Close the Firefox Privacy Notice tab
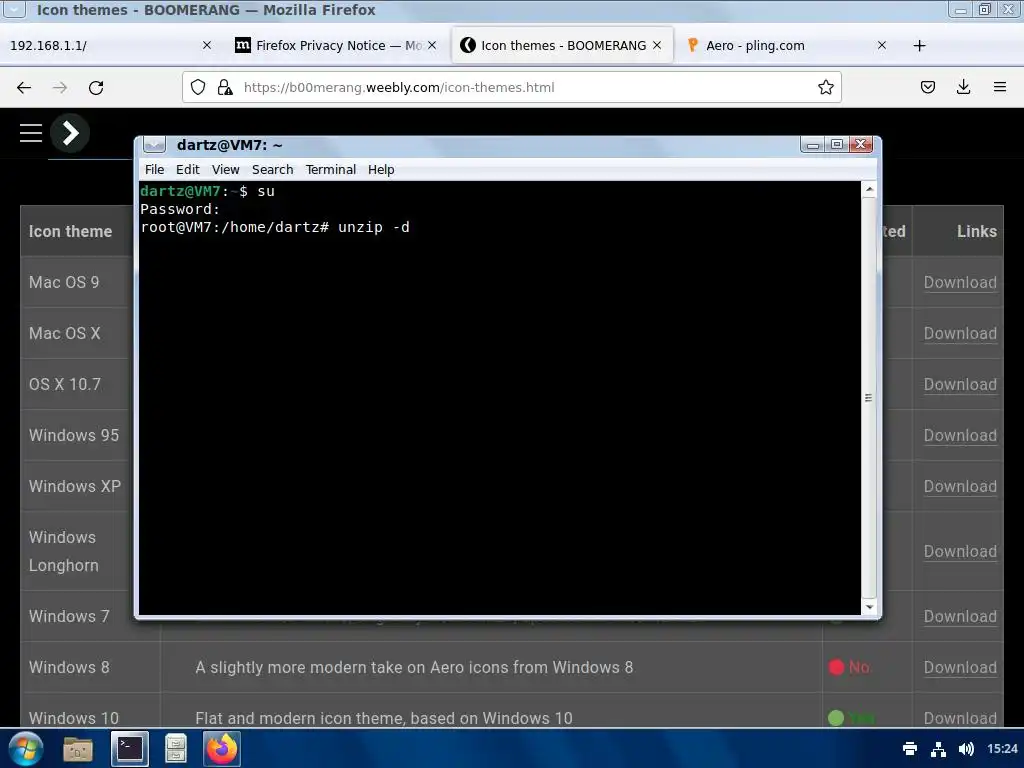 (432, 45)
